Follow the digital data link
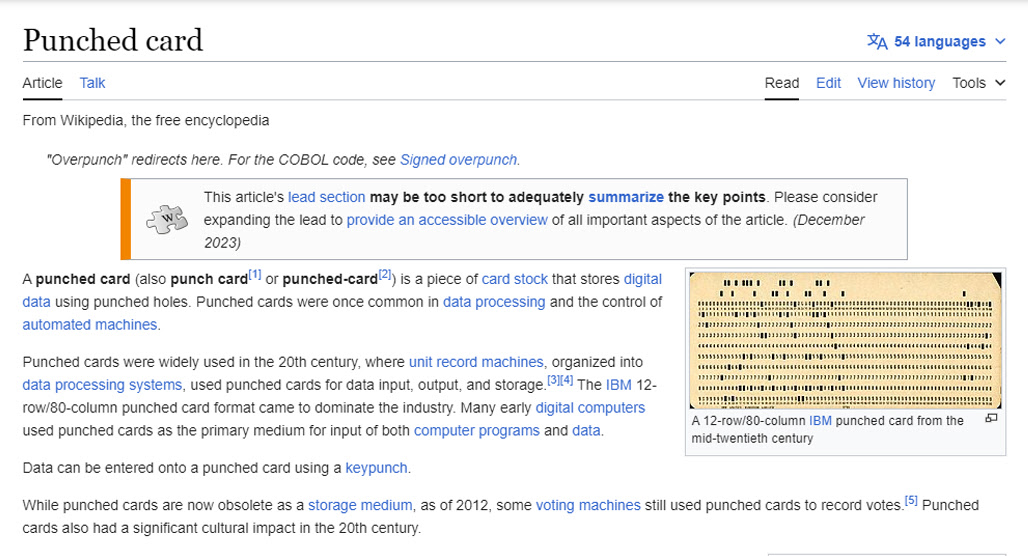This screenshot has width=1028, height=556. click(642, 279)
